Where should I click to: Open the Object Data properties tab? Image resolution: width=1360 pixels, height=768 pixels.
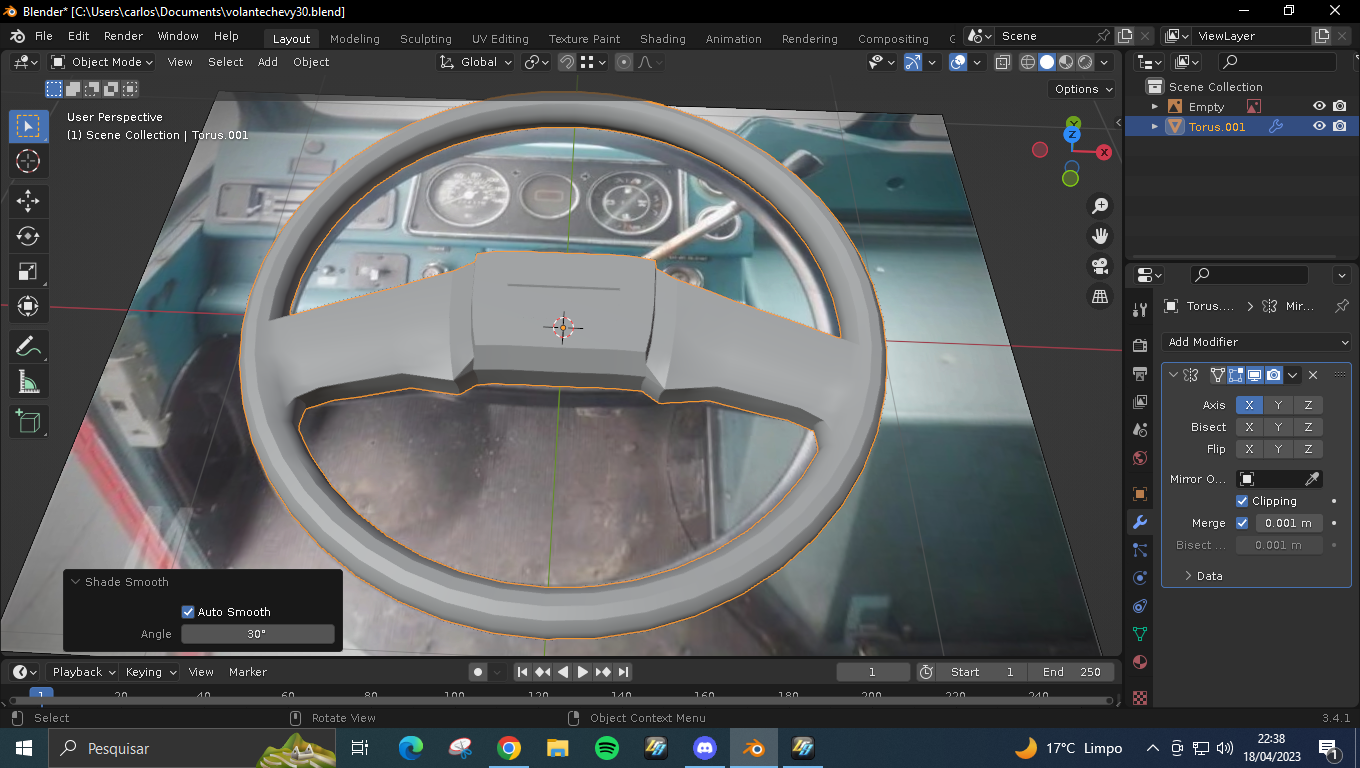[x=1139, y=634]
